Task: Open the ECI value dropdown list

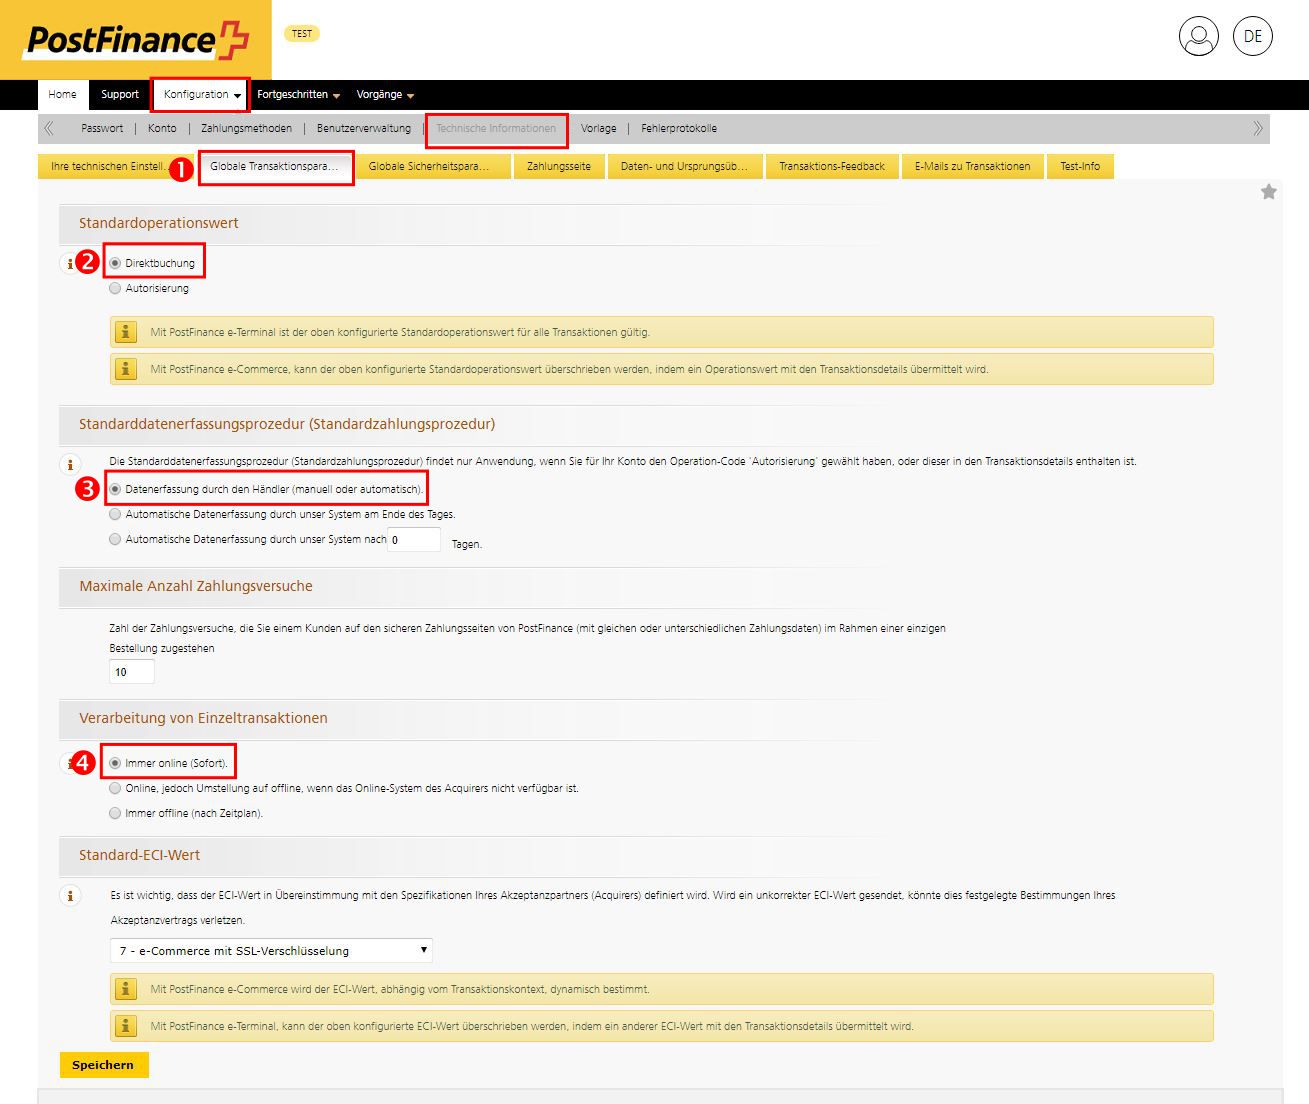Action: [271, 950]
